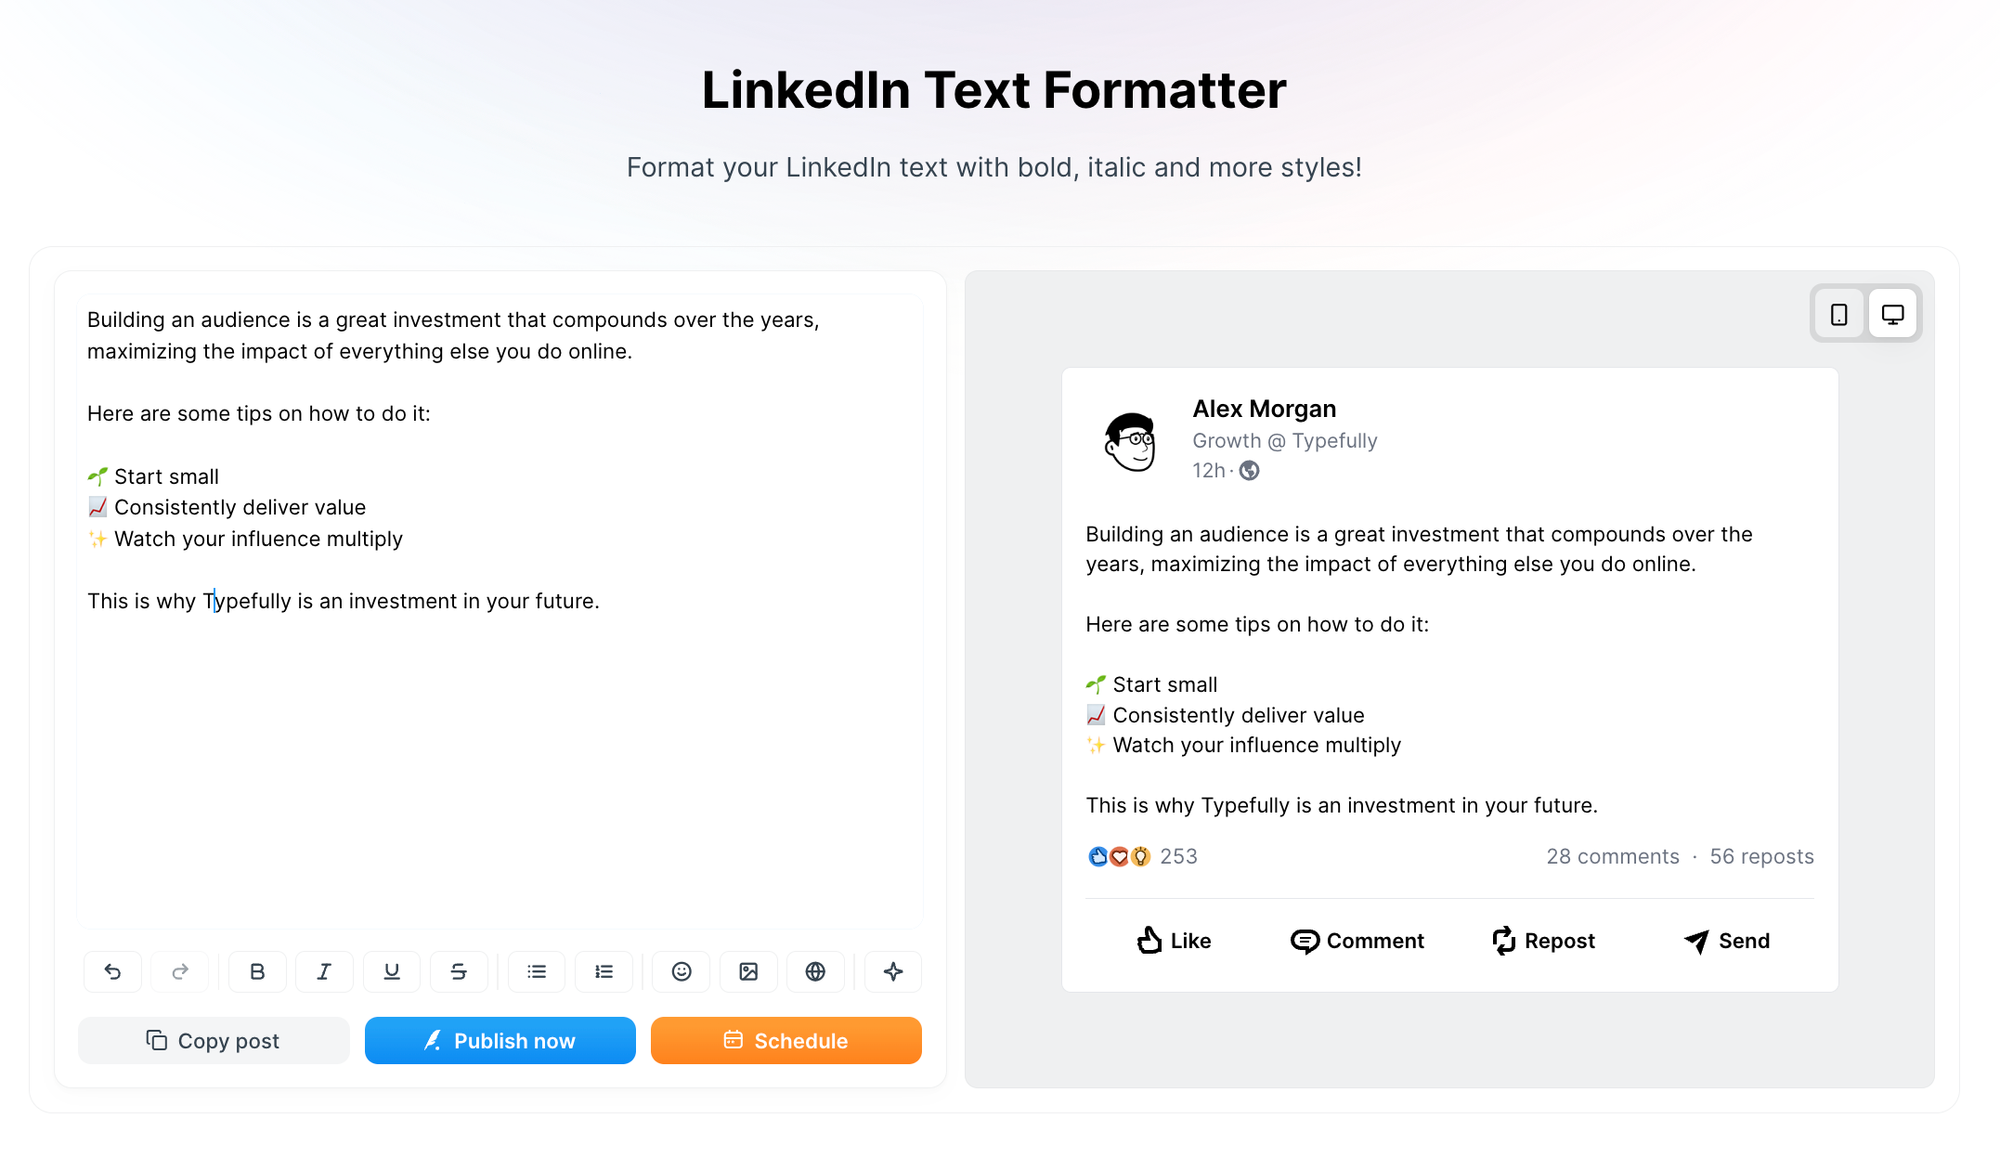Image resolution: width=2000 pixels, height=1159 pixels.
Task: Switch preview to desktop view
Action: 1893,313
